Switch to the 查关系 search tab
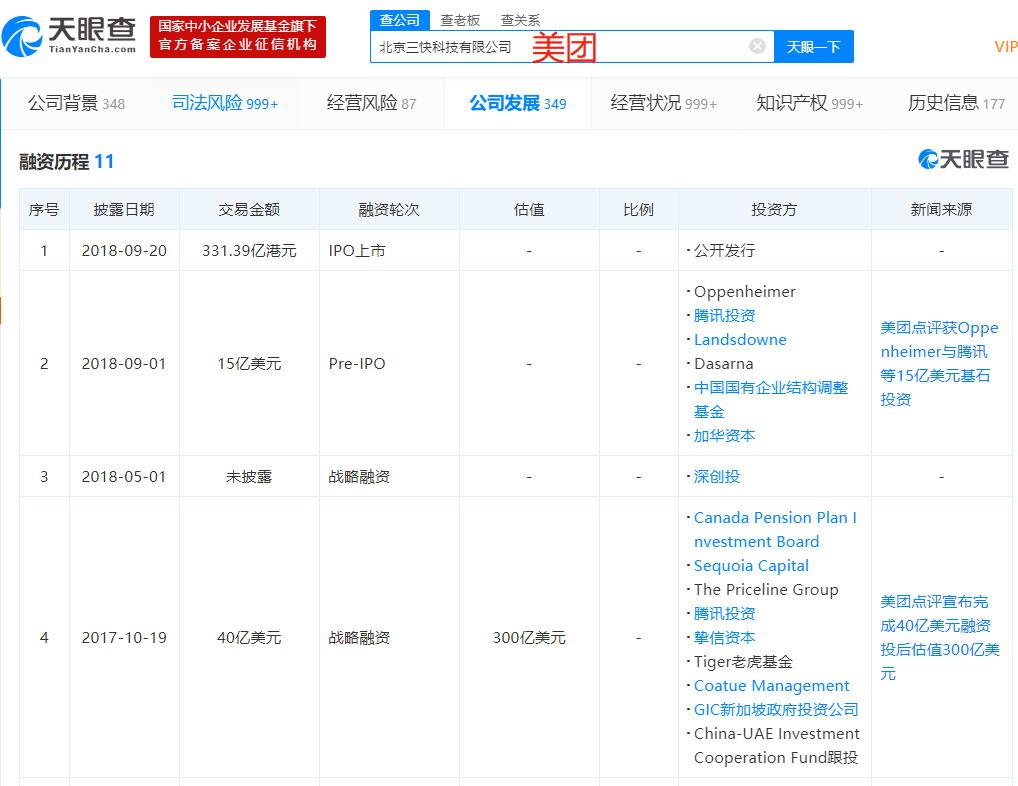1018x786 pixels. (520, 20)
